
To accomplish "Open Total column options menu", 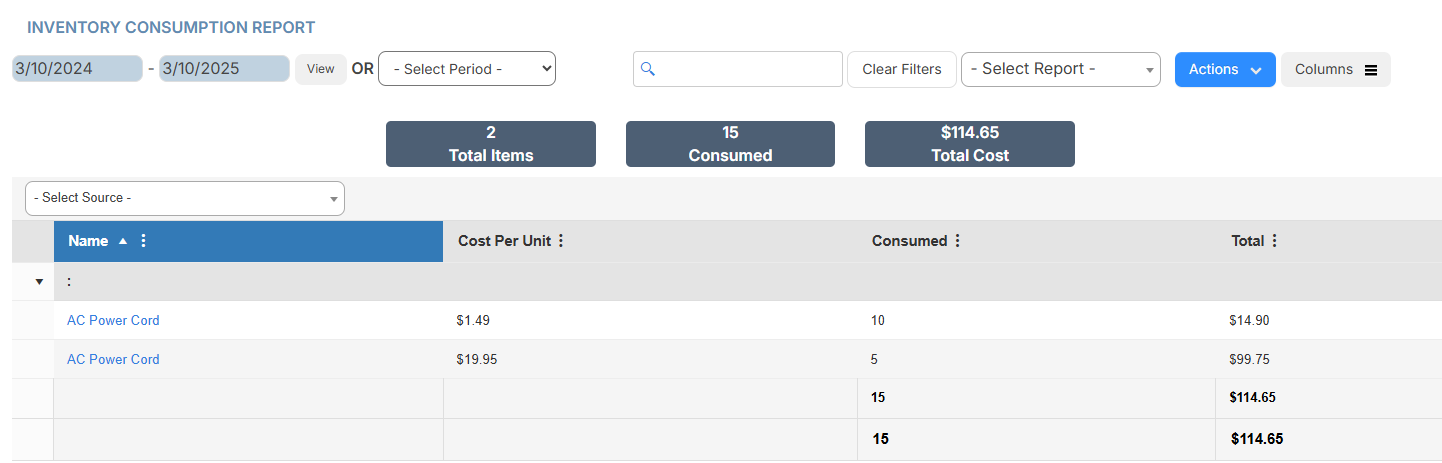I will click(x=1274, y=241).
